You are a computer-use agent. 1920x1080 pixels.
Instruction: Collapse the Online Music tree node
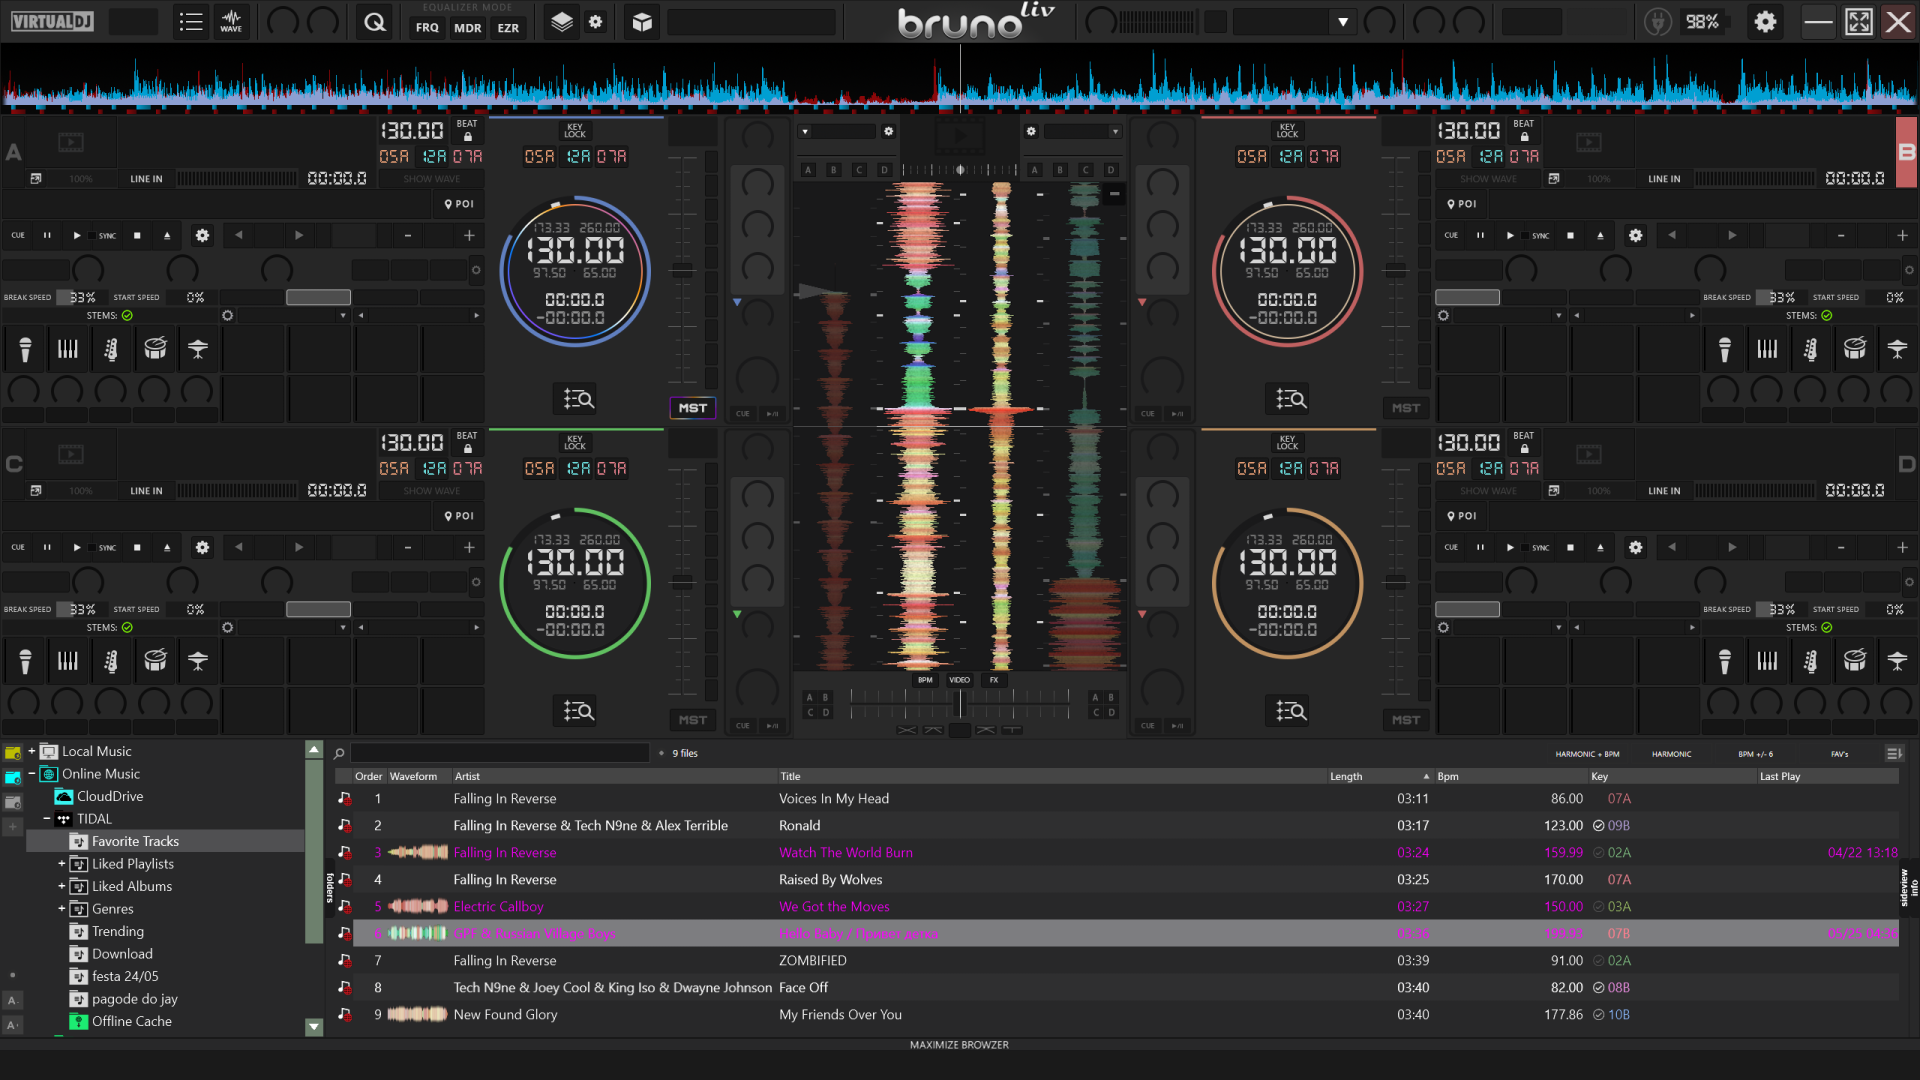coord(31,774)
